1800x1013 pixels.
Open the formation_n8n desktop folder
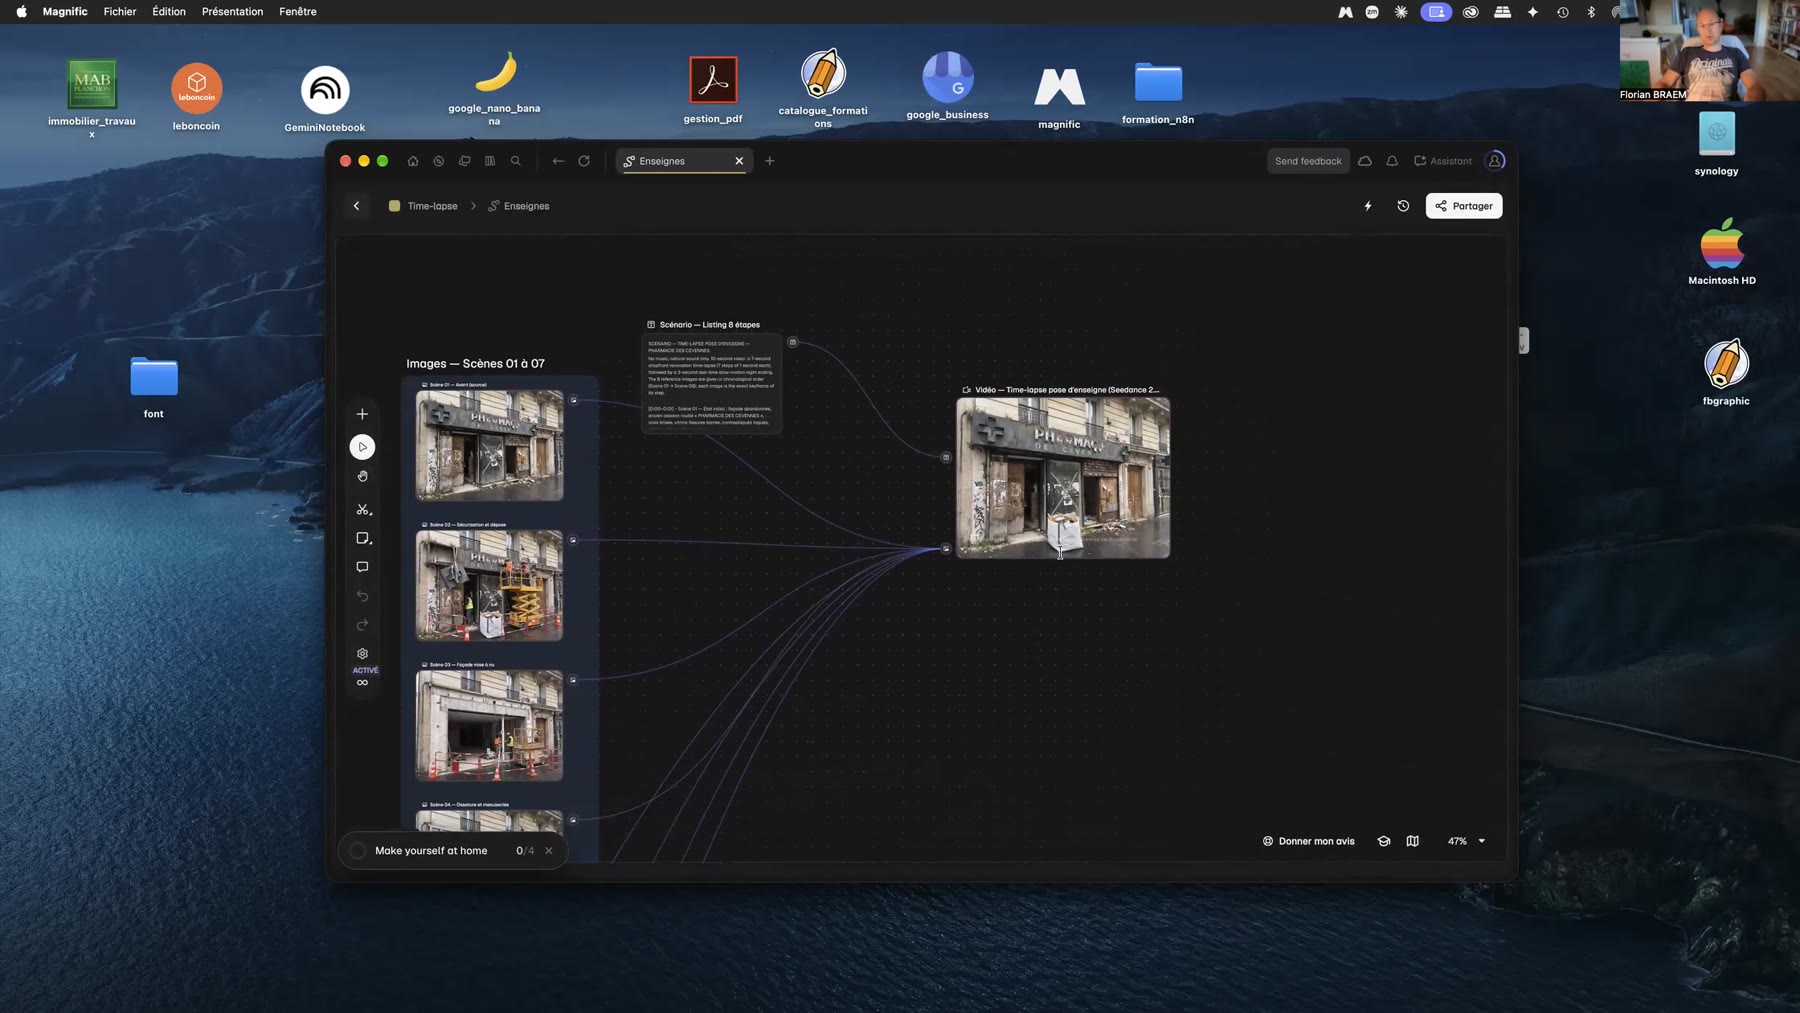[x=1158, y=92]
